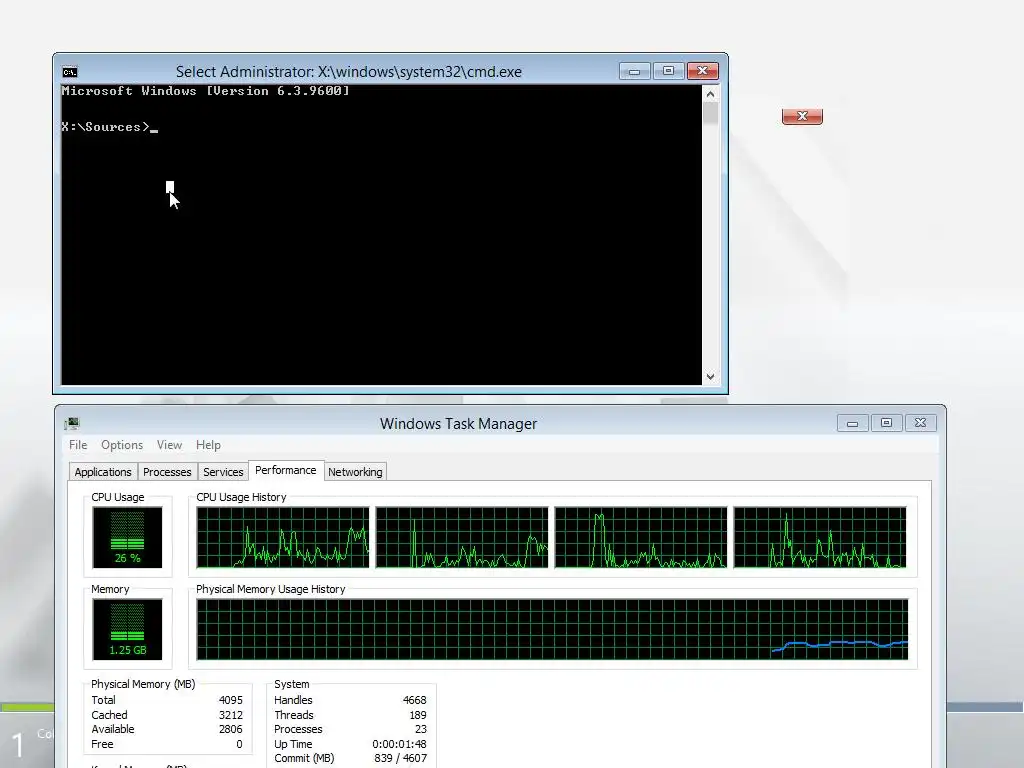Click the Memory 1.25 GB meter
This screenshot has height=768, width=1024.
tap(127, 630)
